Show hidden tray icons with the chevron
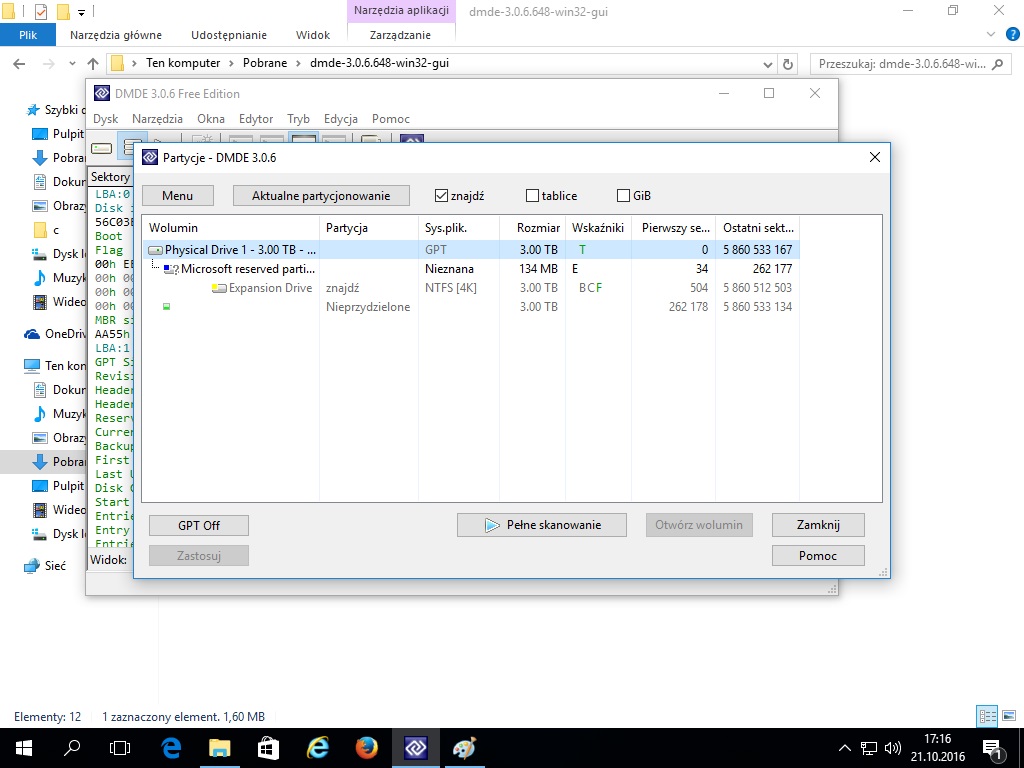This screenshot has width=1024, height=768. tap(844, 748)
